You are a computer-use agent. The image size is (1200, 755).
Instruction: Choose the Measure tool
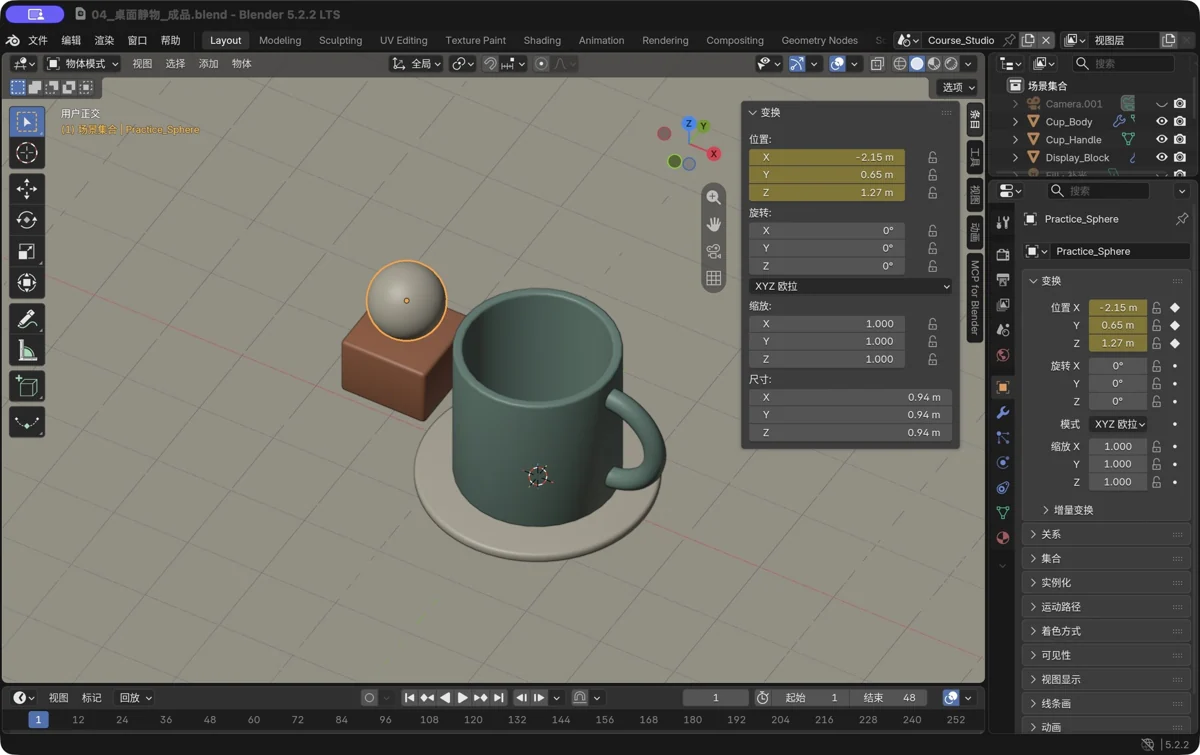[x=27, y=351]
